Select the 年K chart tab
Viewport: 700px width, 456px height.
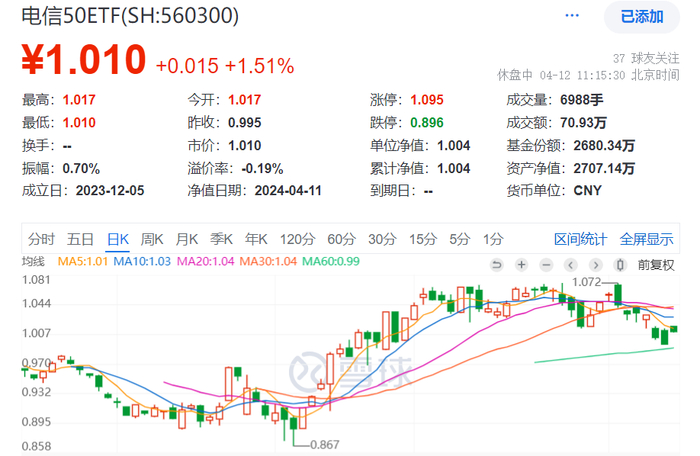click(256, 239)
